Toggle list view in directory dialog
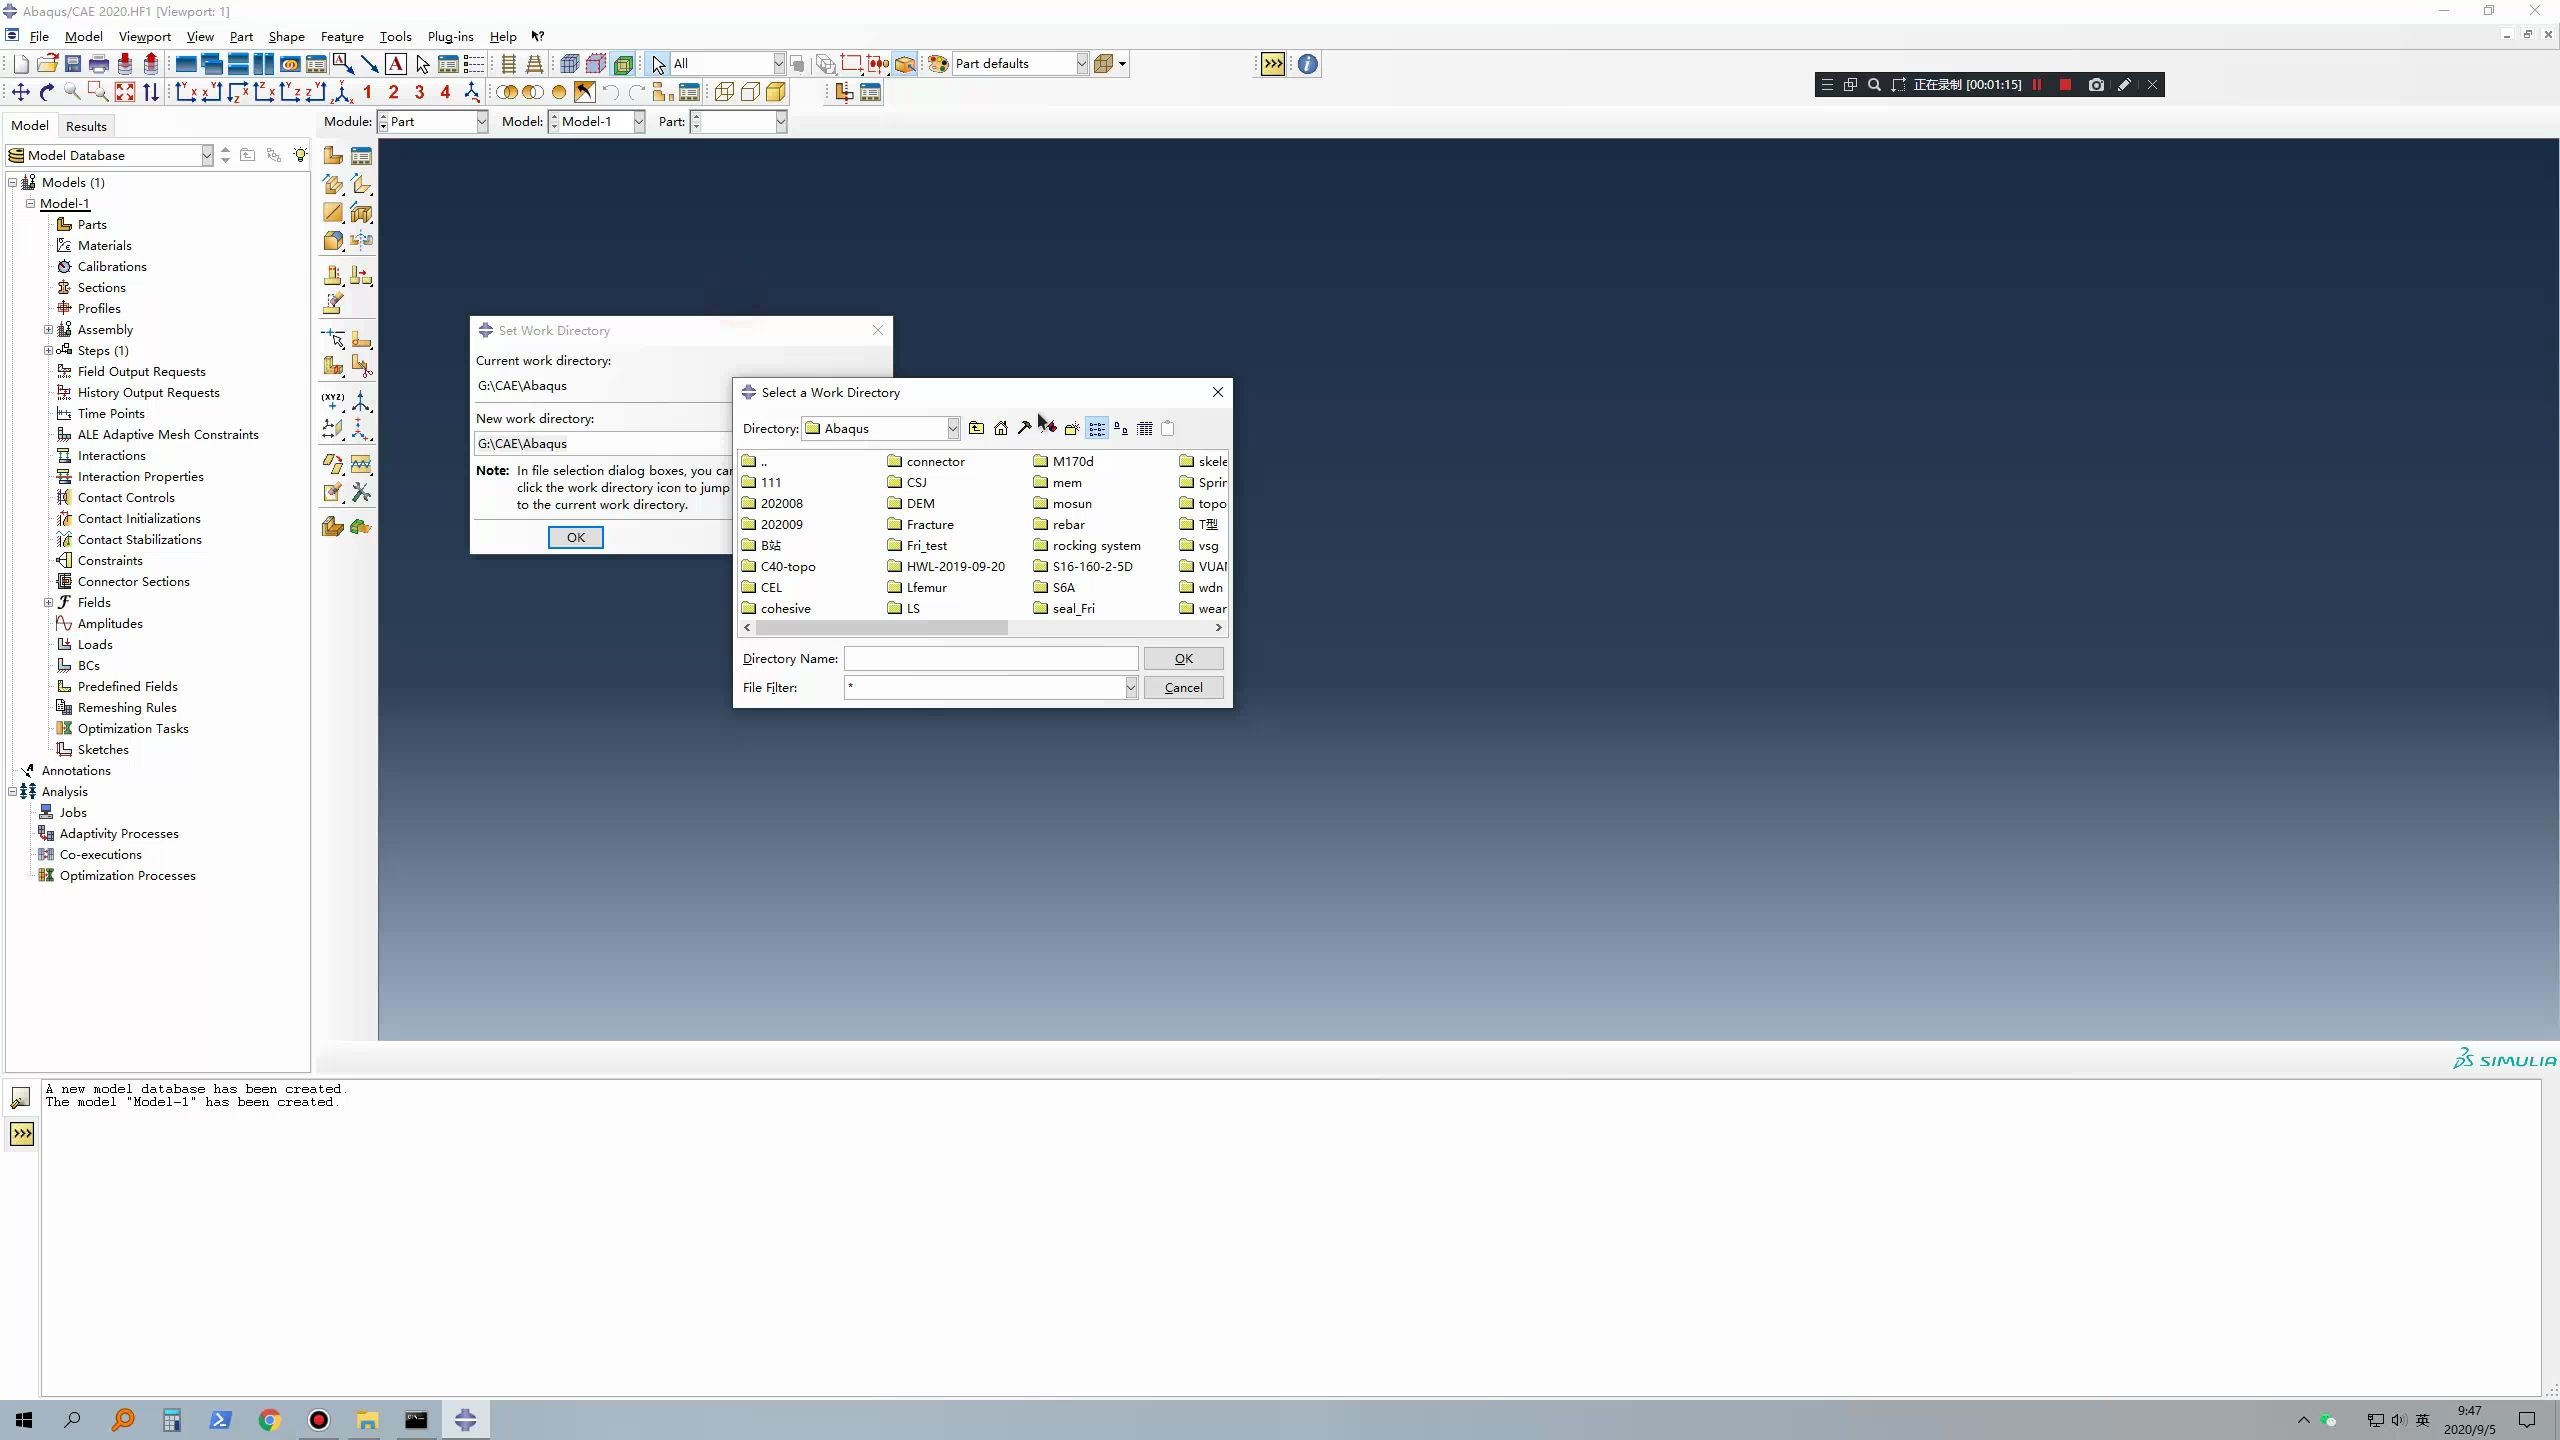Viewport: 2560px width, 1440px height. pos(1097,428)
